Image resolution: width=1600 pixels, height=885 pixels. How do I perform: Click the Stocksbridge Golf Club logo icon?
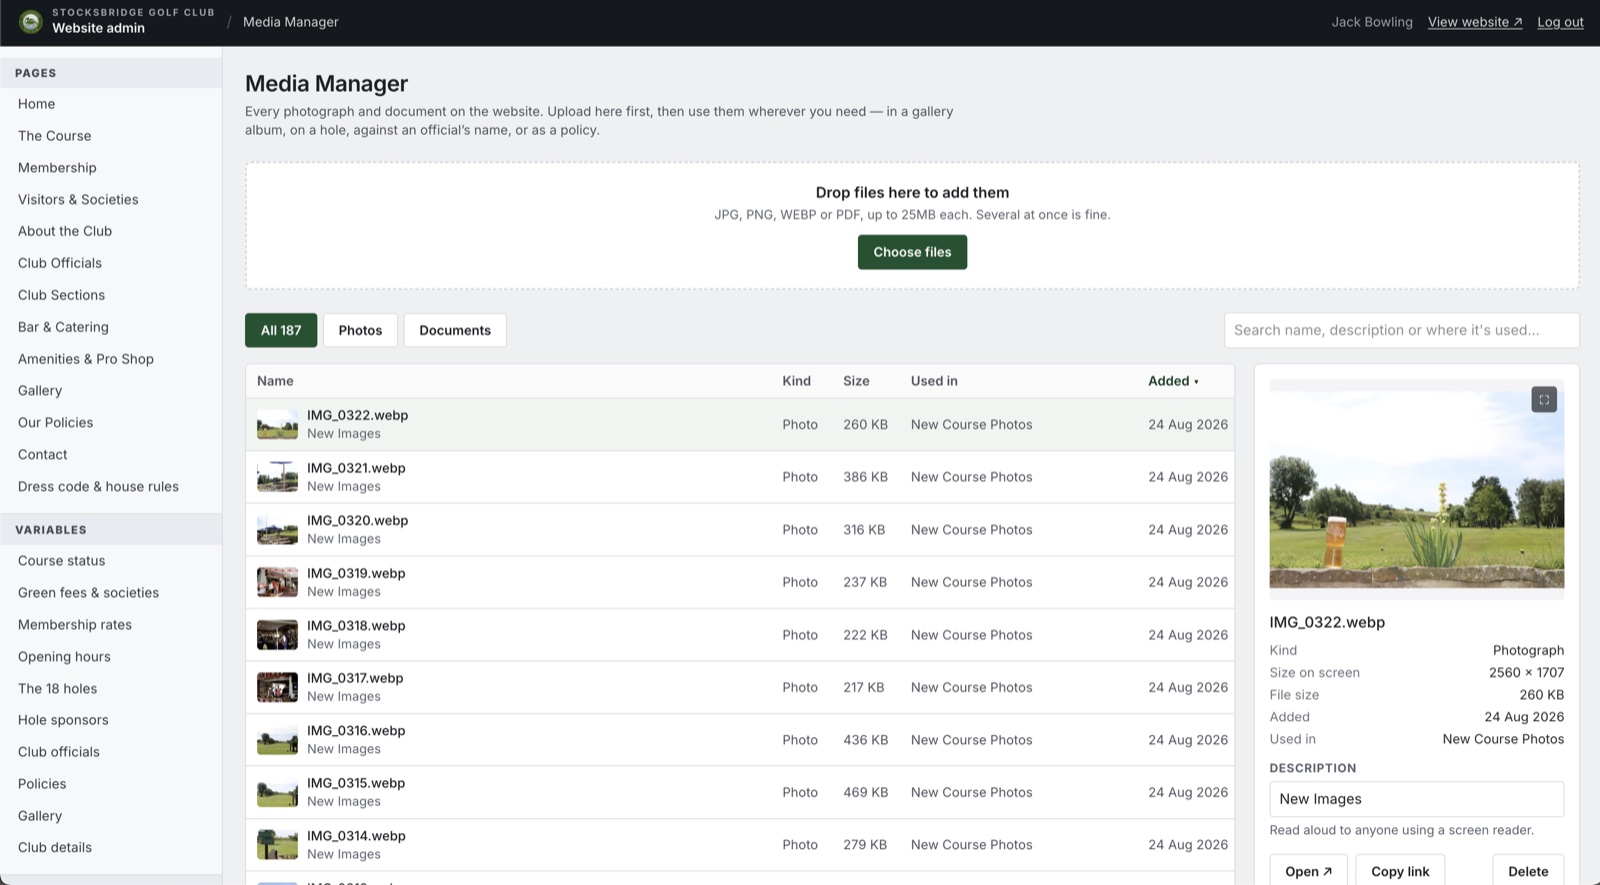[x=31, y=21]
